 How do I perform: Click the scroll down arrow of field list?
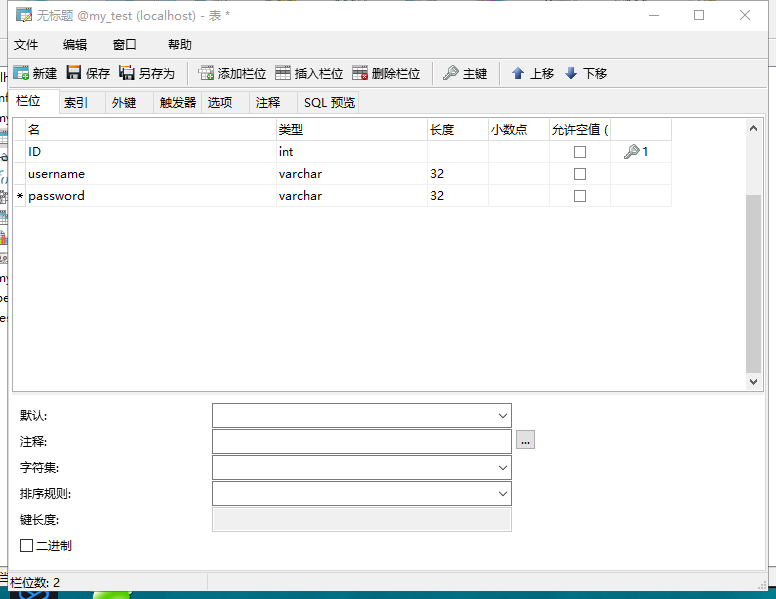pyautogui.click(x=753, y=382)
